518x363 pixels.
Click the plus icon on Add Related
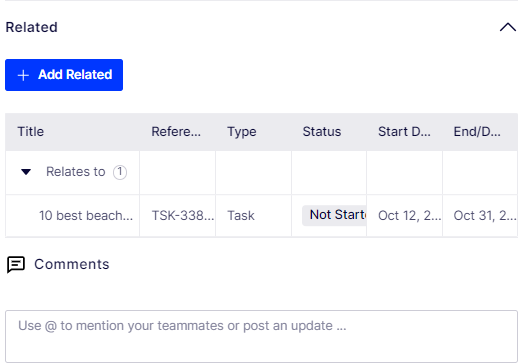tap(23, 75)
